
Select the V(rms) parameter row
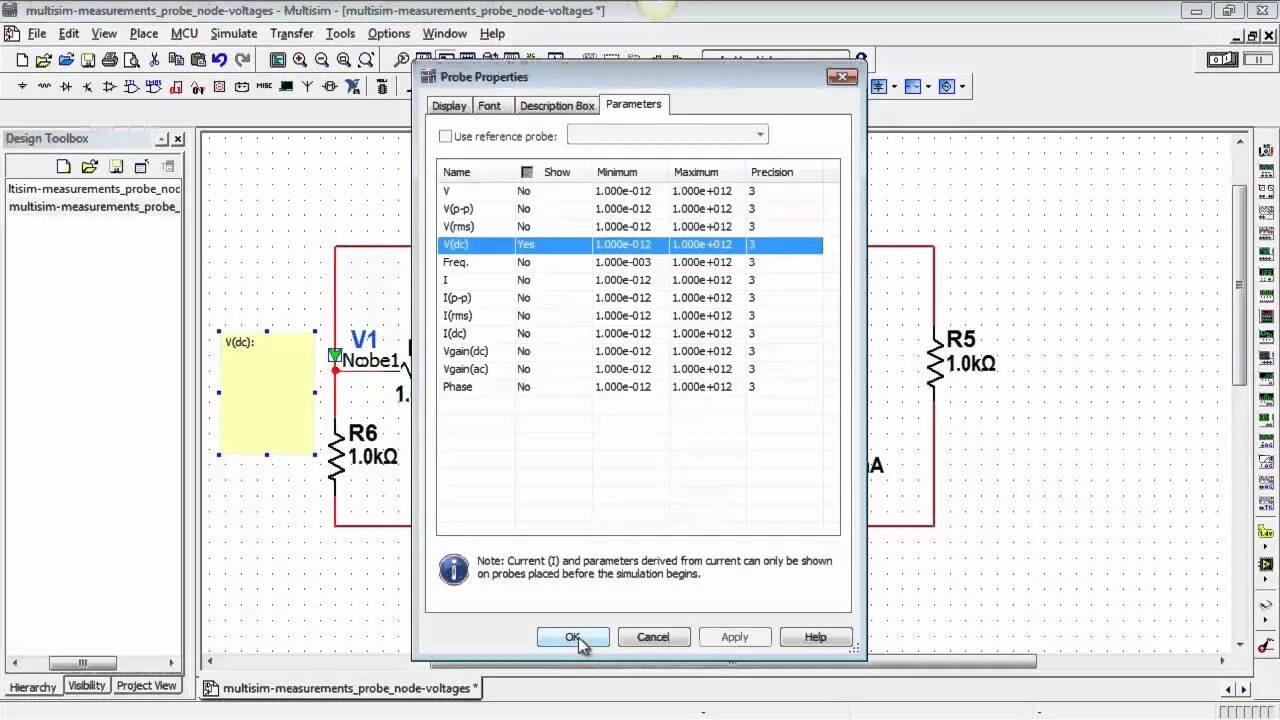point(630,227)
